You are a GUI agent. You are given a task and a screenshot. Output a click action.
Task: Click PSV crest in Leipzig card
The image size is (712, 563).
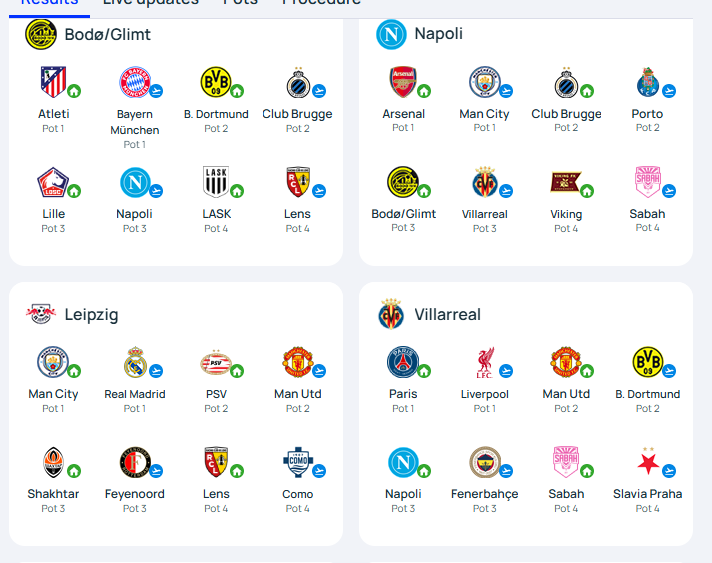[x=216, y=362]
